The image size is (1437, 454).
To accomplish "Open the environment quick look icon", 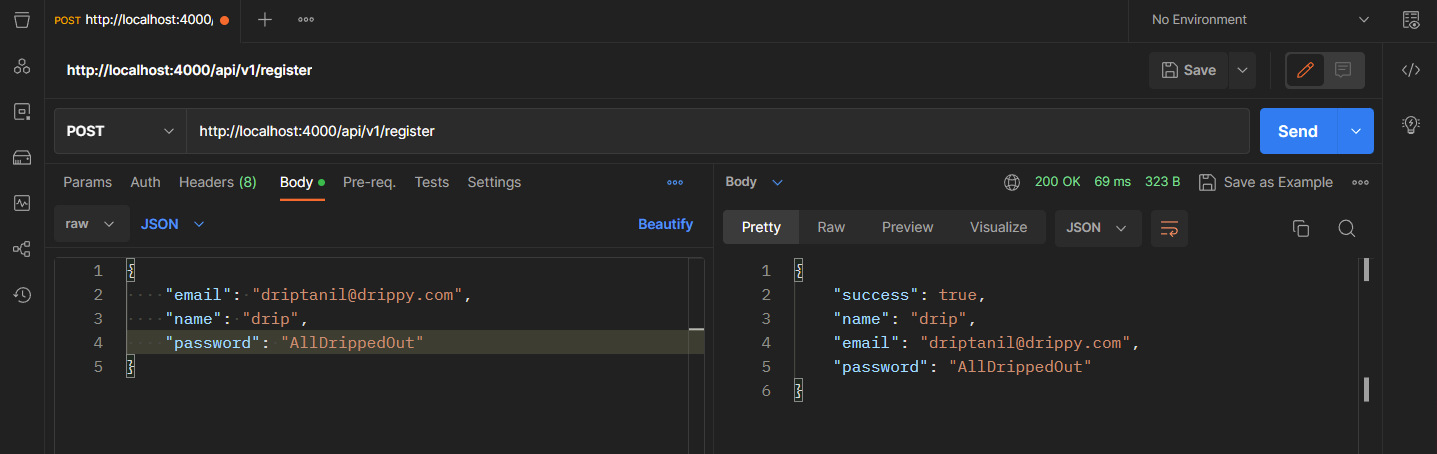I will 1411,20.
